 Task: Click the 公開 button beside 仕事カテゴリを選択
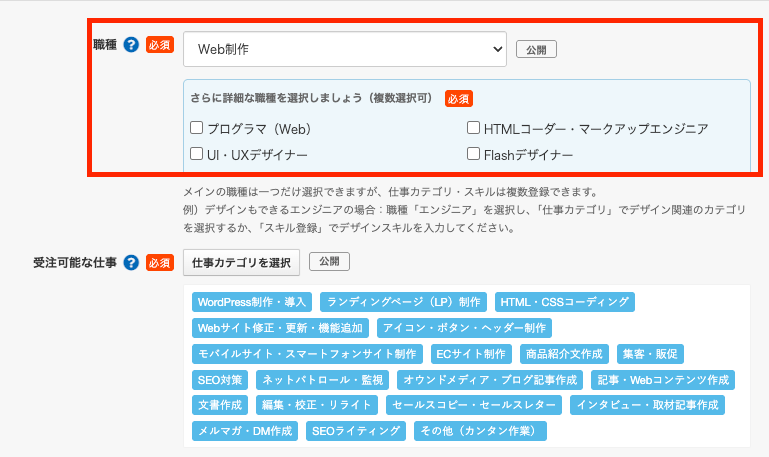click(x=330, y=262)
